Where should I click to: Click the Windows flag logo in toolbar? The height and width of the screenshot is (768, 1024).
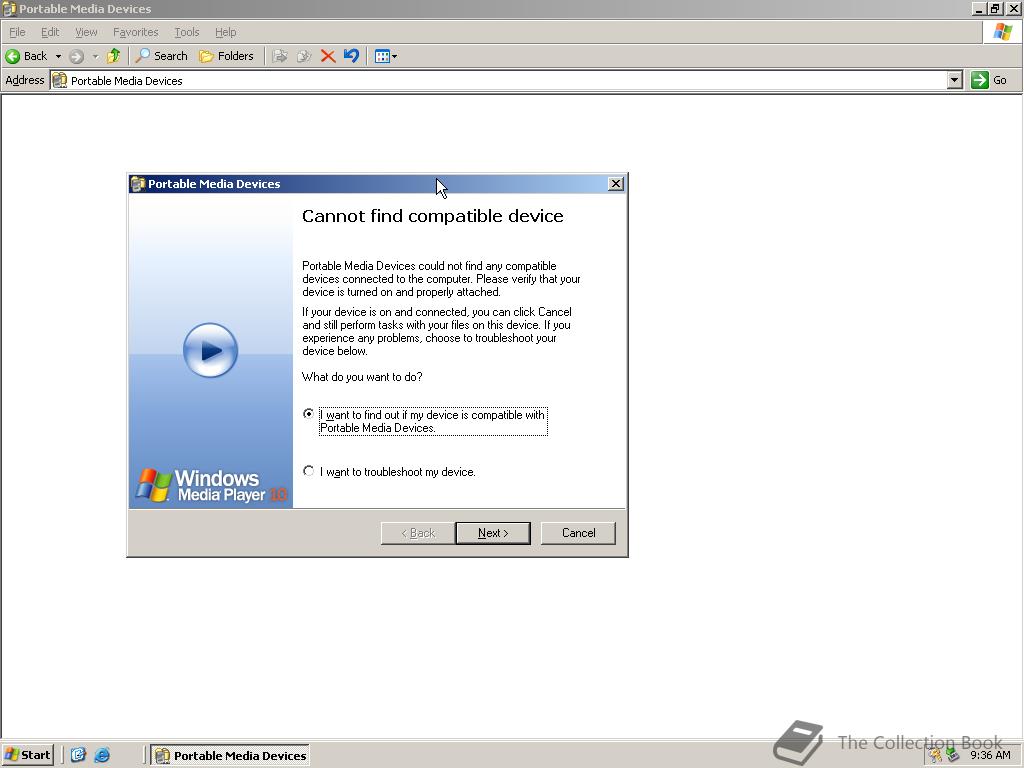[1002, 32]
